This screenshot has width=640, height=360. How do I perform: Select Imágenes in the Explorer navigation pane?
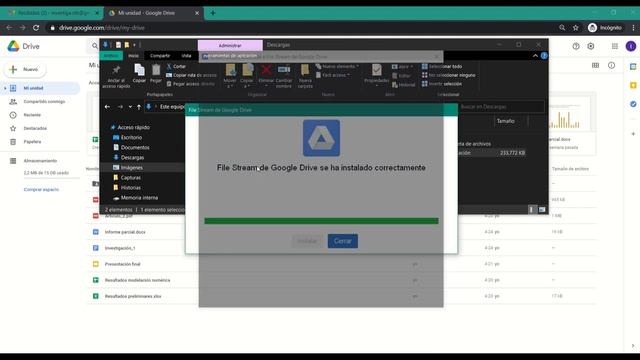click(131, 167)
